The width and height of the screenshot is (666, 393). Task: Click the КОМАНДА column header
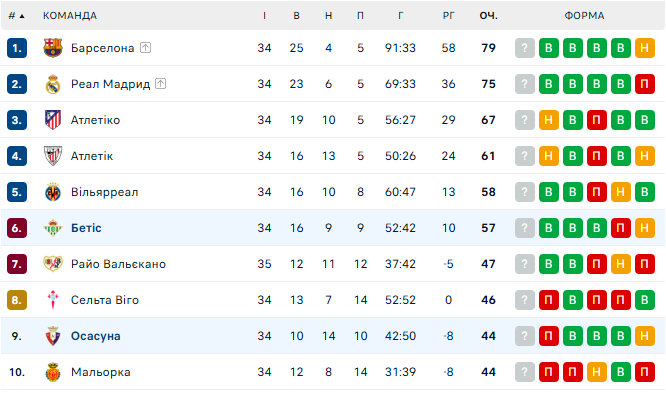[x=70, y=16]
